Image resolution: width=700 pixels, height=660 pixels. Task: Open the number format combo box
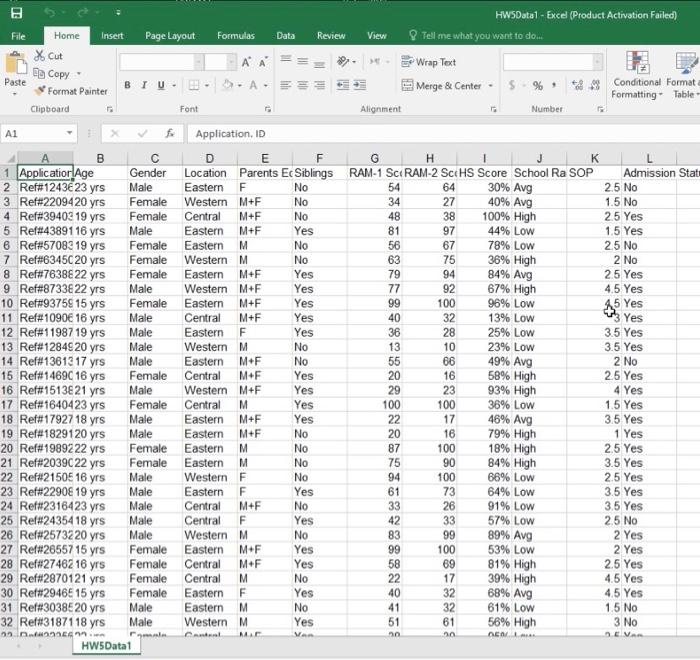553,62
